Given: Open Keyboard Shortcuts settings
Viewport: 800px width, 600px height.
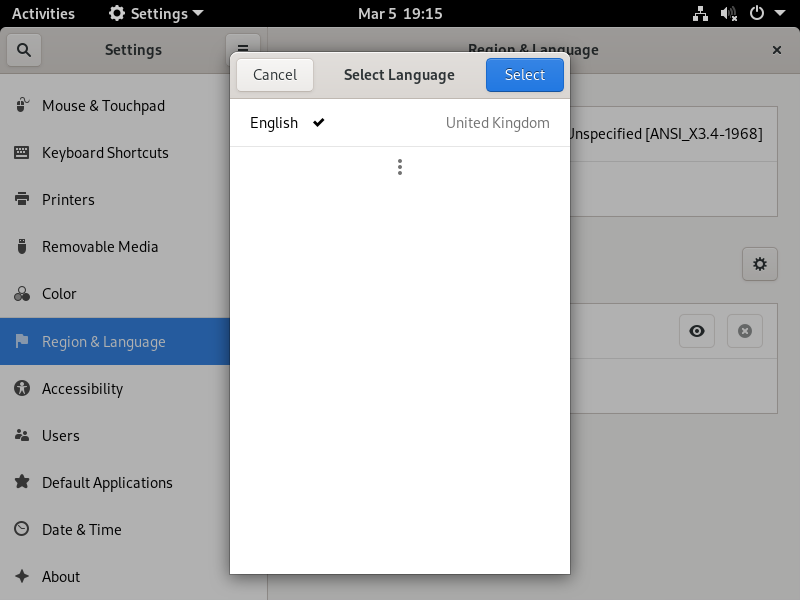Looking at the screenshot, I should point(100,152).
